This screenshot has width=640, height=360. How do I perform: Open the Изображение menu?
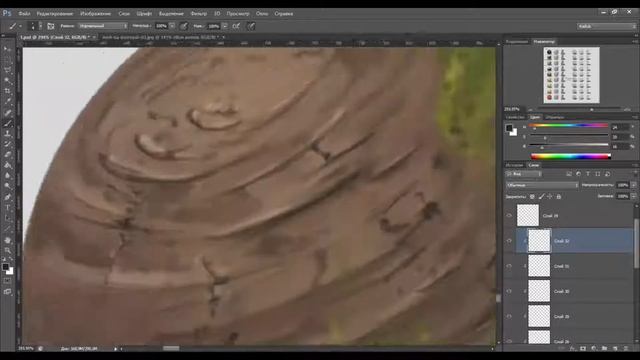[x=96, y=13]
